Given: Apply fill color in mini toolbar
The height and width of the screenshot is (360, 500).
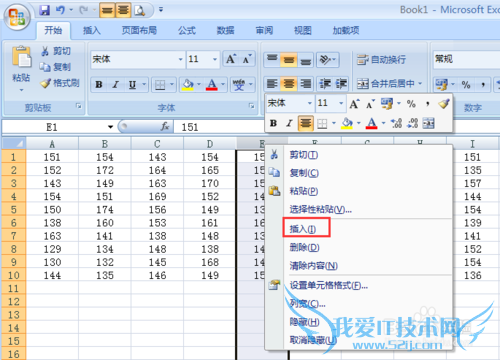Looking at the screenshot, I should tap(347, 123).
